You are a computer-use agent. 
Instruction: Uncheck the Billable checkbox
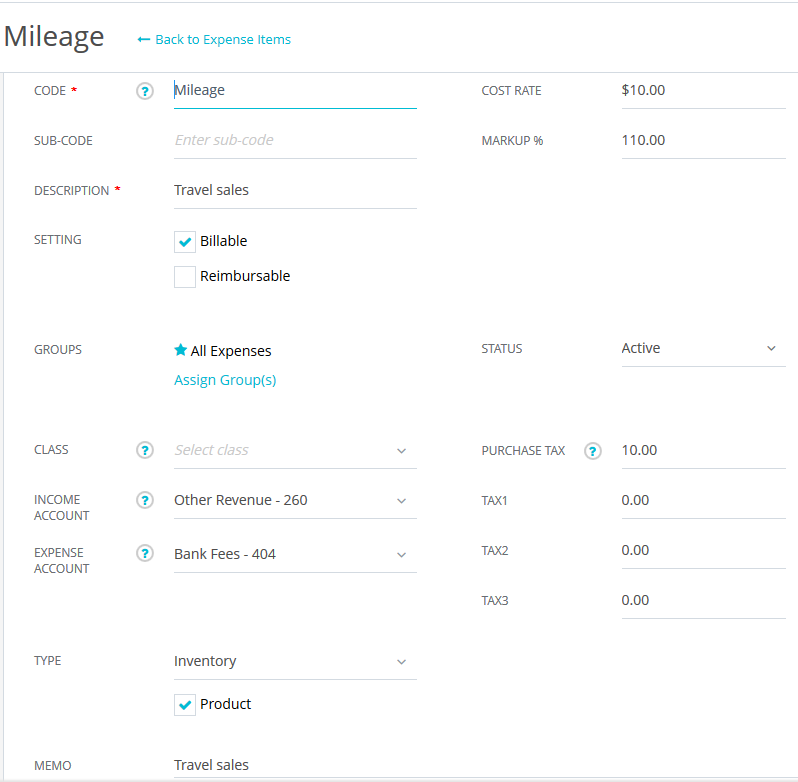[x=185, y=242]
